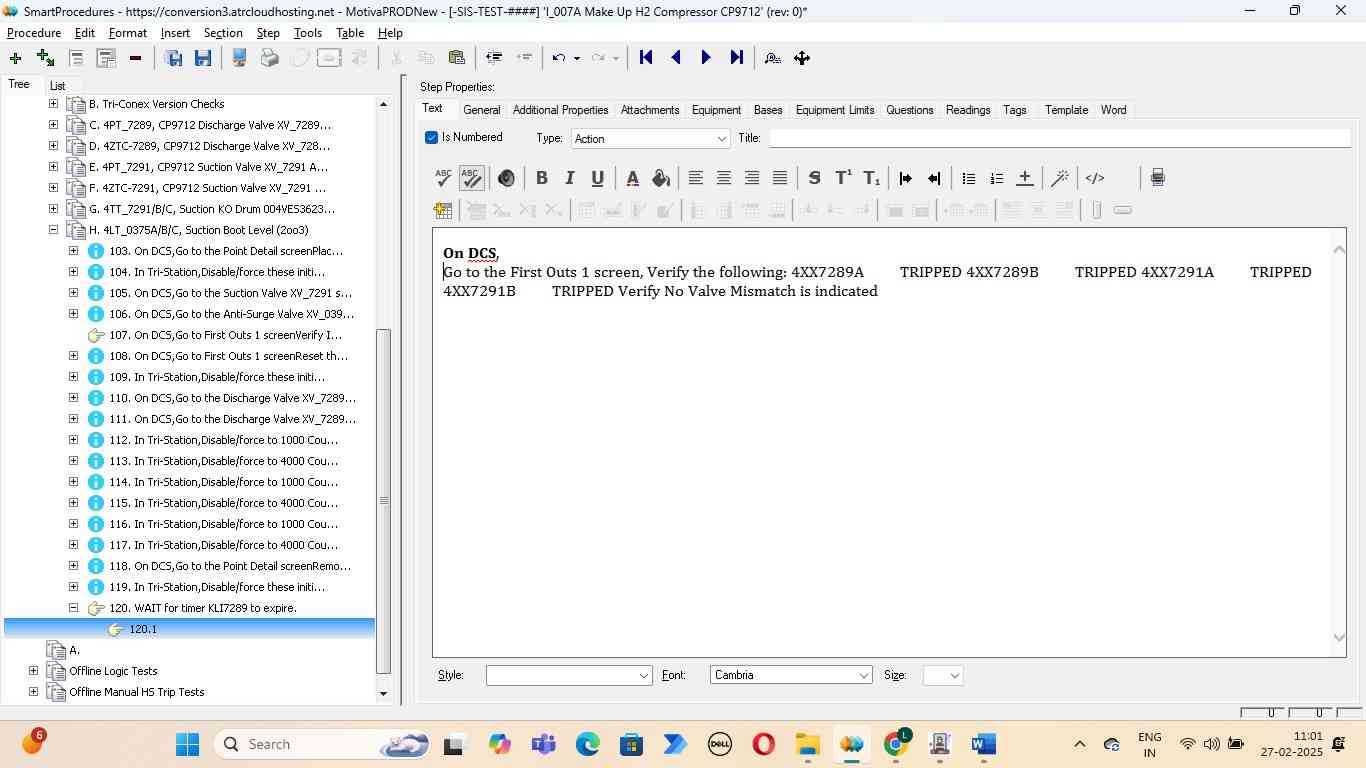Image resolution: width=1366 pixels, height=768 pixels.
Task: Open the font color picker
Action: (x=632, y=178)
